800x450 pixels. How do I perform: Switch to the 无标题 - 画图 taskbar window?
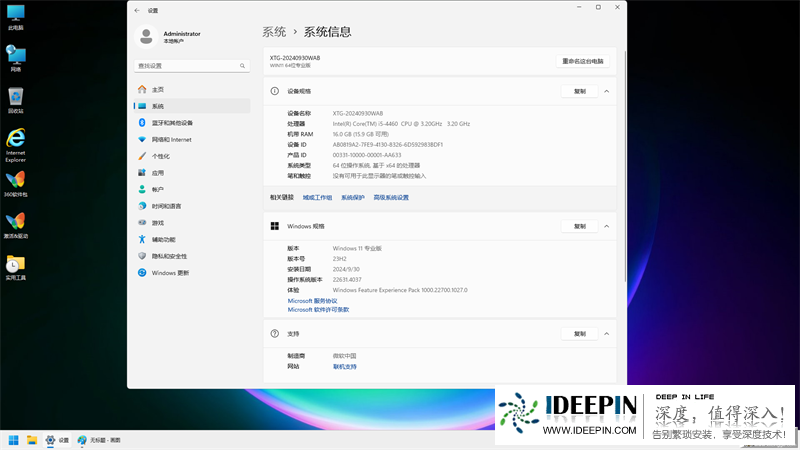click(99, 440)
